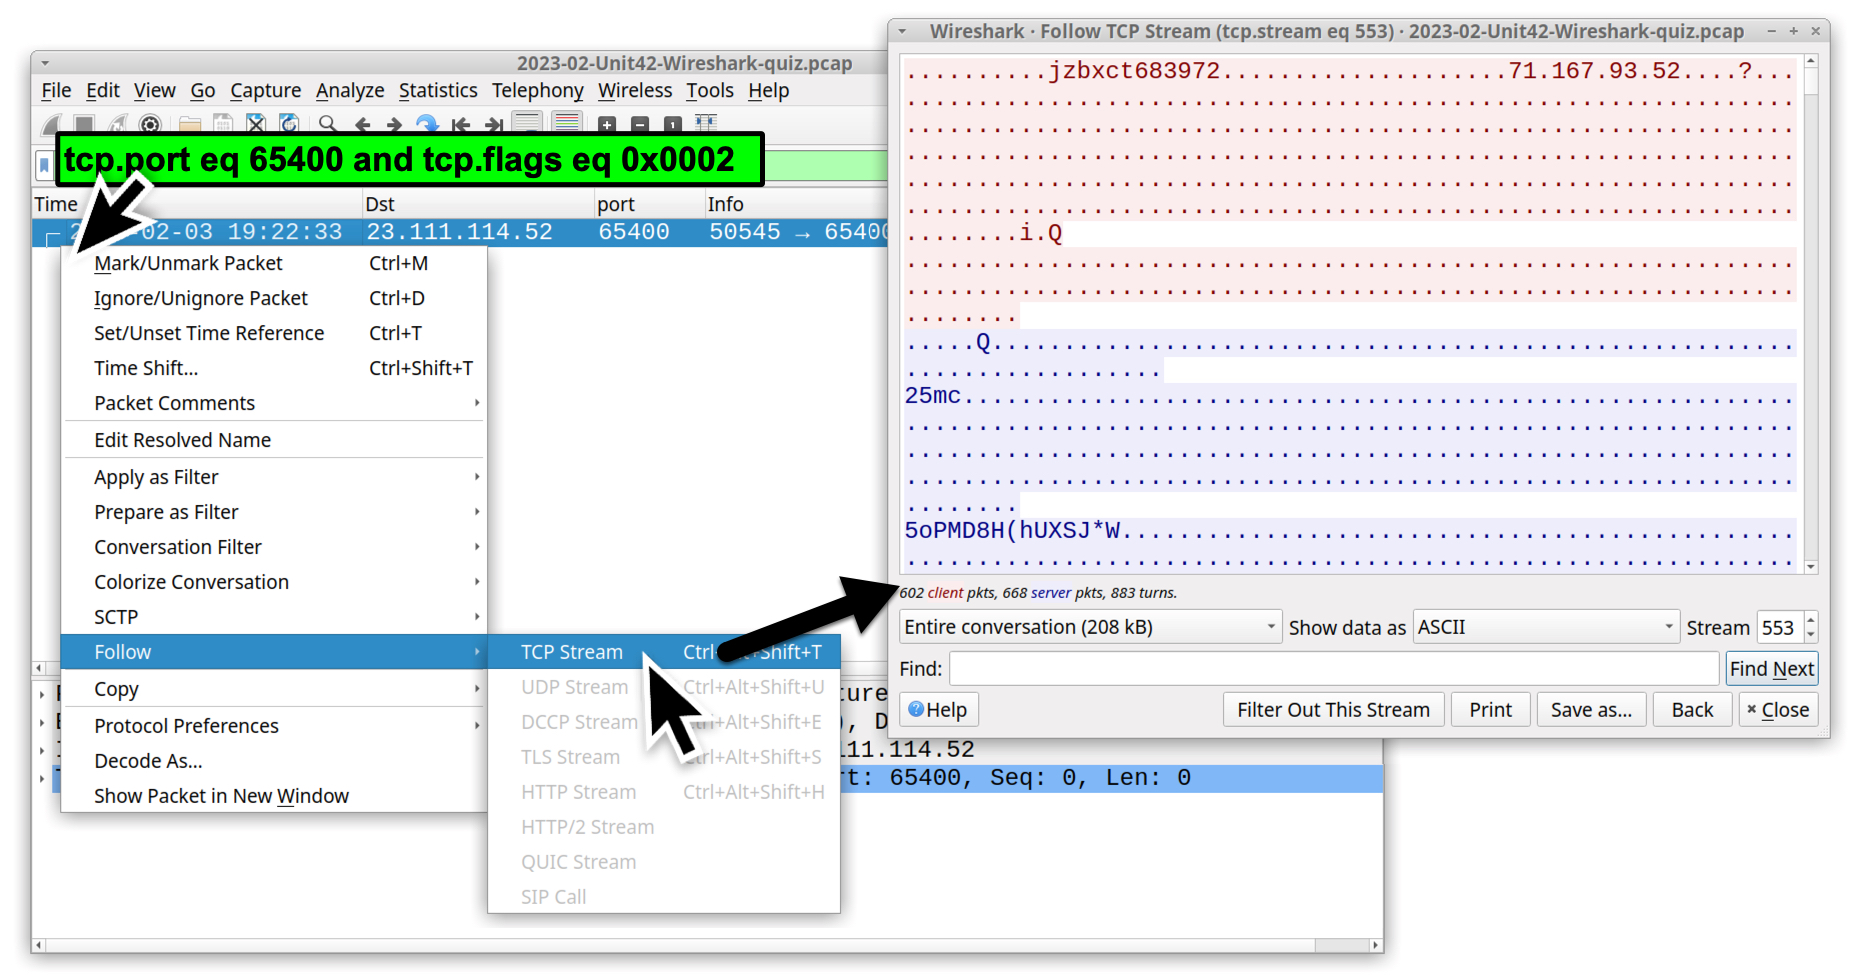Click the stream content vertical scrollbar
This screenshot has width=1850, height=977.
1810,314
